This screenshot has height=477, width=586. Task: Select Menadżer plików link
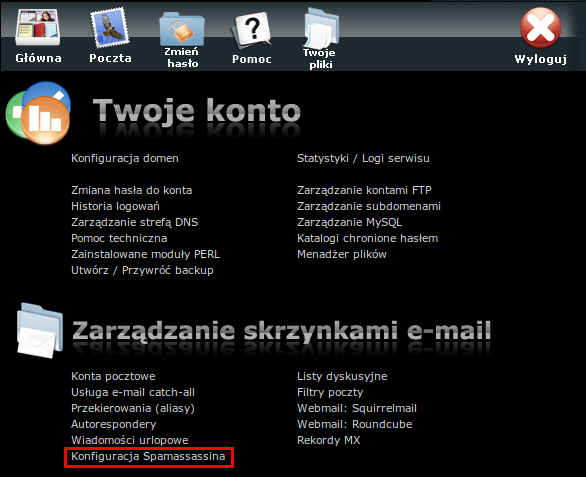point(342,254)
